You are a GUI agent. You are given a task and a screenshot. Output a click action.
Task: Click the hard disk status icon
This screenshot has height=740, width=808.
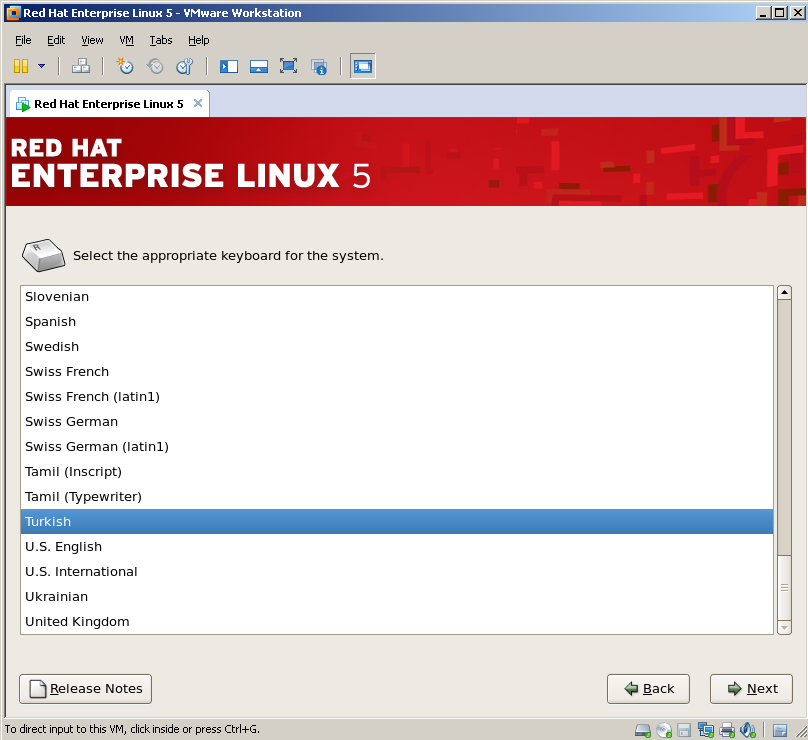(643, 730)
